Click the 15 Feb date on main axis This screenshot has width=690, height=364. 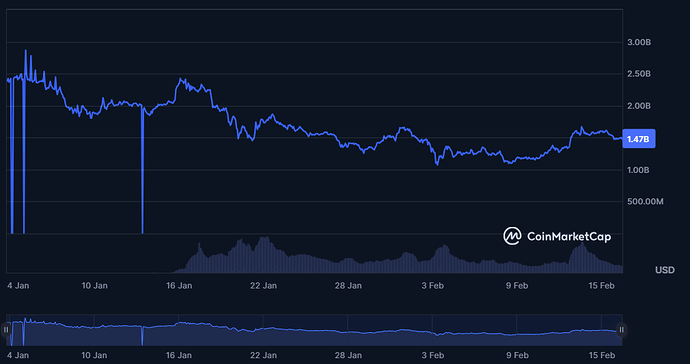(602, 286)
